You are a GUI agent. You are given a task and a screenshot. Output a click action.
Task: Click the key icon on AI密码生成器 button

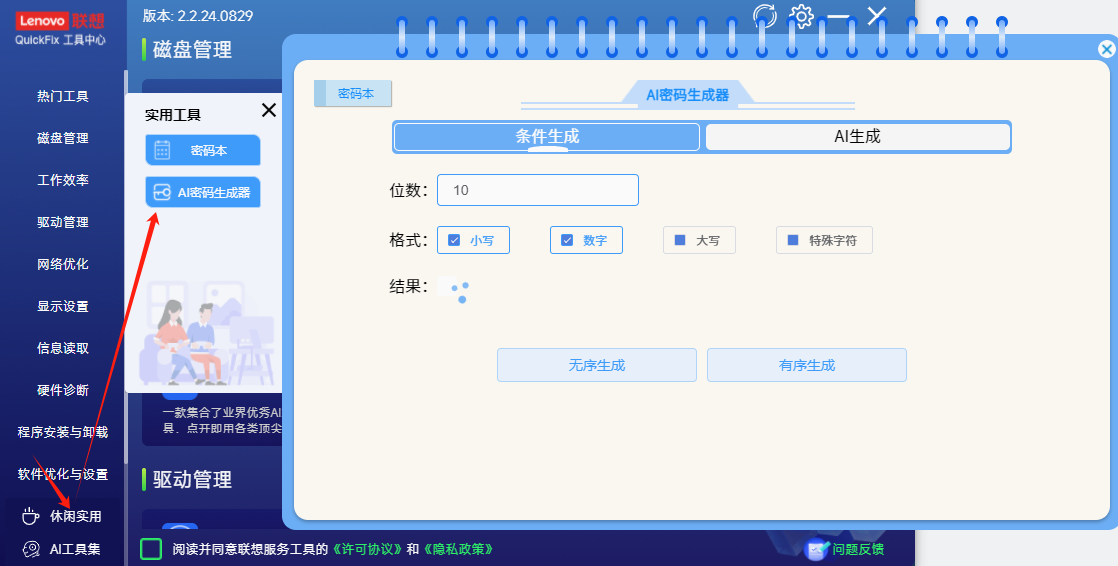point(161,193)
